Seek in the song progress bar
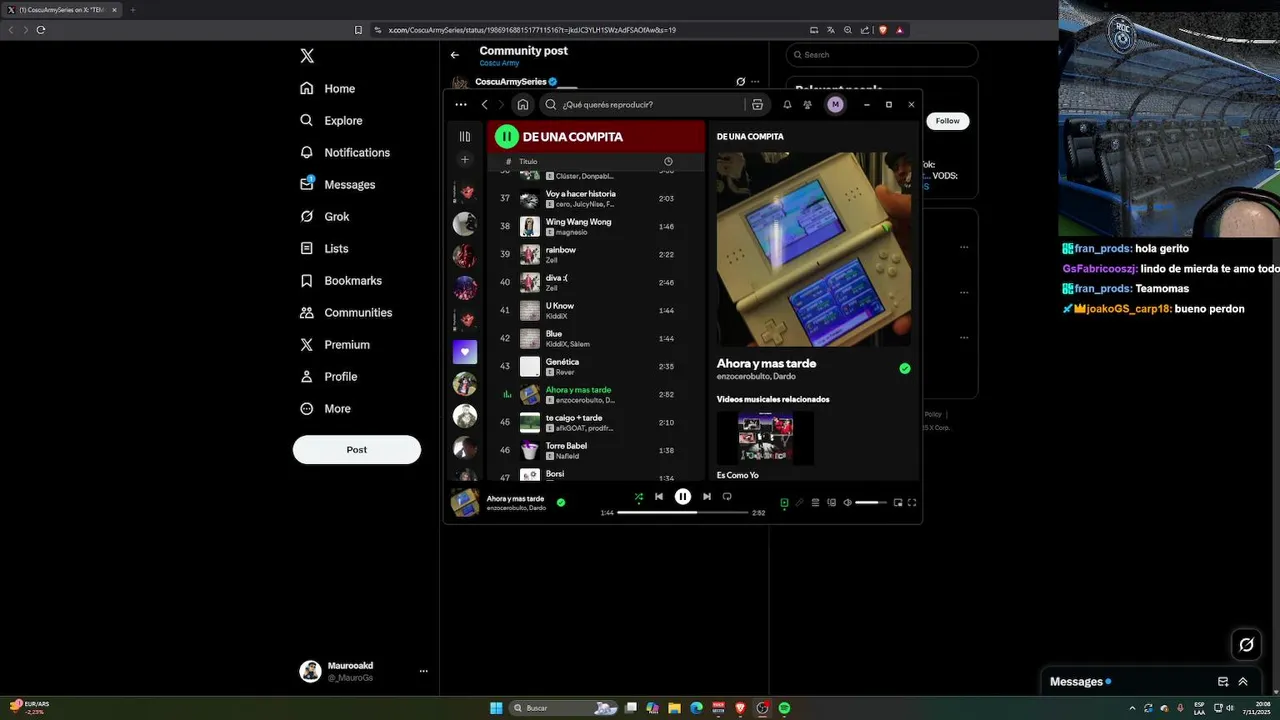Viewport: 1280px width, 720px height. click(683, 512)
